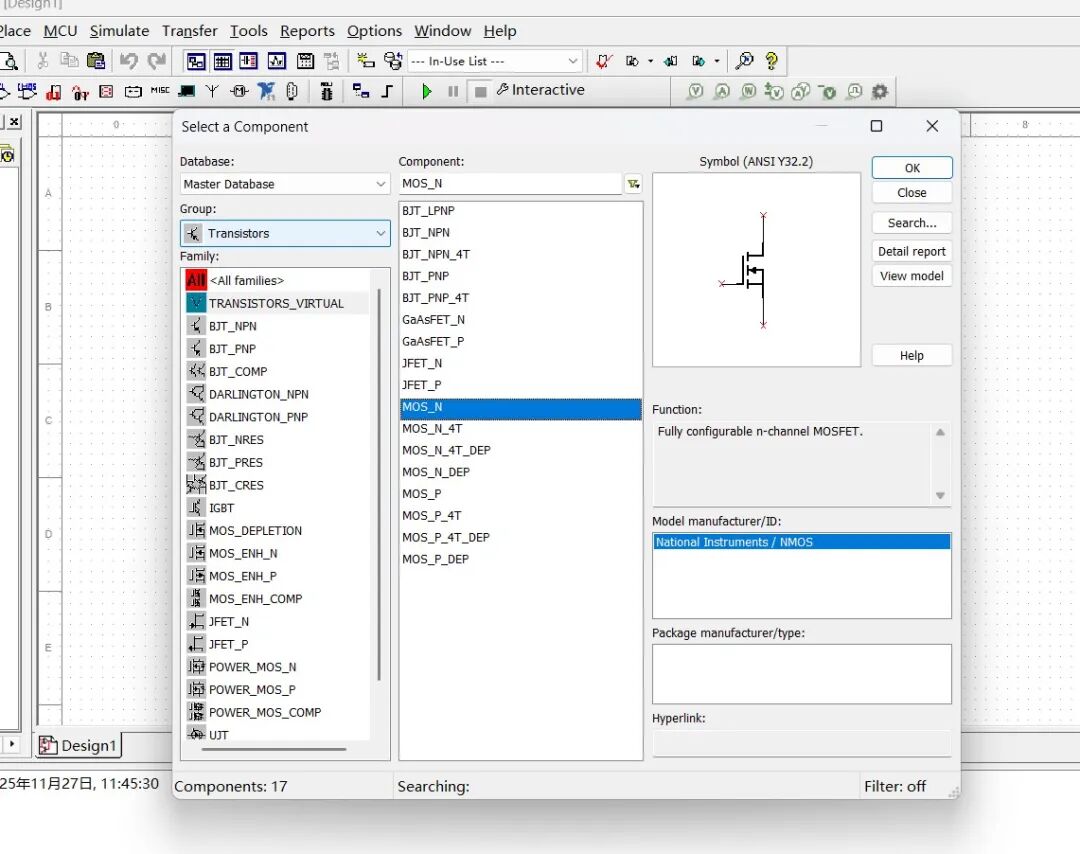Place NI component icon
Image resolution: width=1080 pixels, height=854 pixels.
pos(266,91)
